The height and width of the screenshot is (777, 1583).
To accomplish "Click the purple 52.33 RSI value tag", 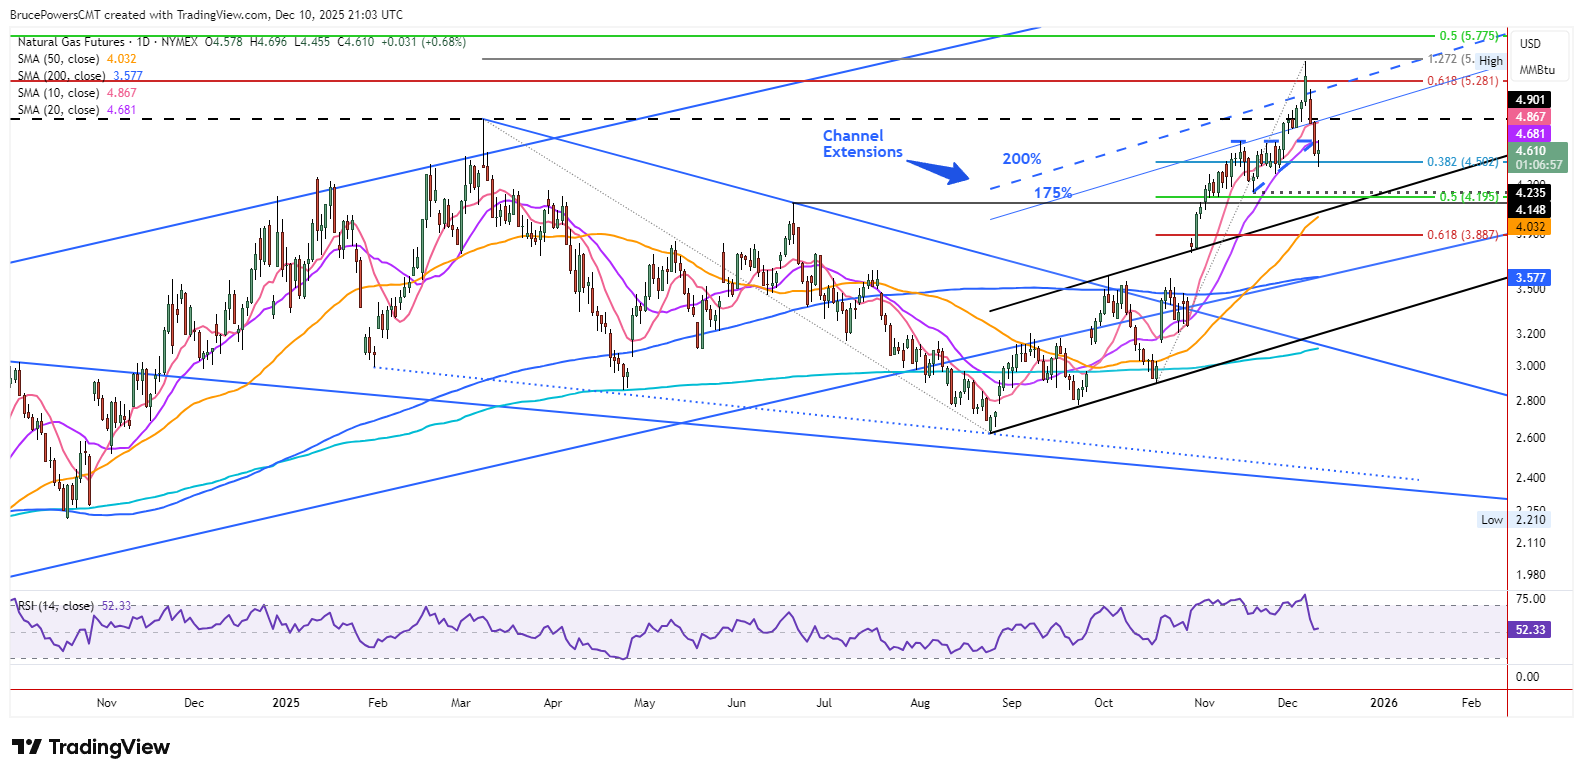I will pyautogui.click(x=1530, y=630).
